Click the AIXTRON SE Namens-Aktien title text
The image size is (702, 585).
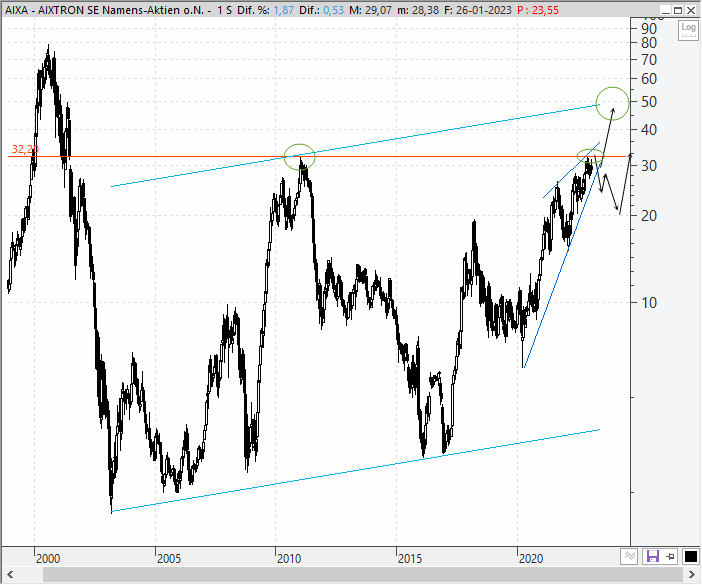pyautogui.click(x=121, y=10)
